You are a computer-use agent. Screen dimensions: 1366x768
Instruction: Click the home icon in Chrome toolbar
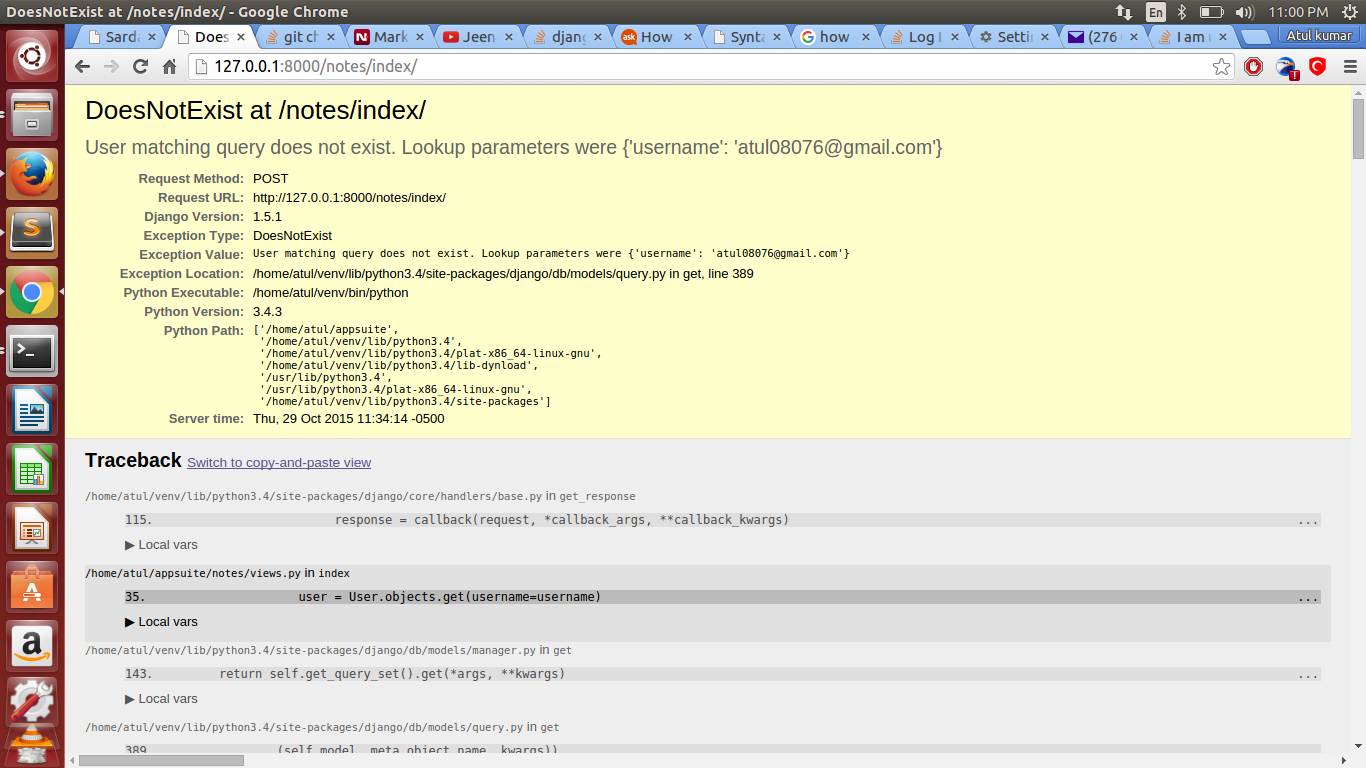click(170, 67)
